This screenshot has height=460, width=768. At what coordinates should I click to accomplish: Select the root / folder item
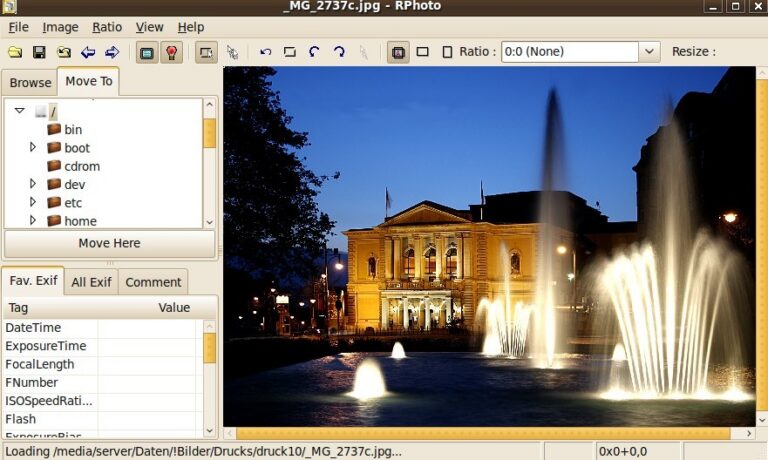(x=53, y=112)
